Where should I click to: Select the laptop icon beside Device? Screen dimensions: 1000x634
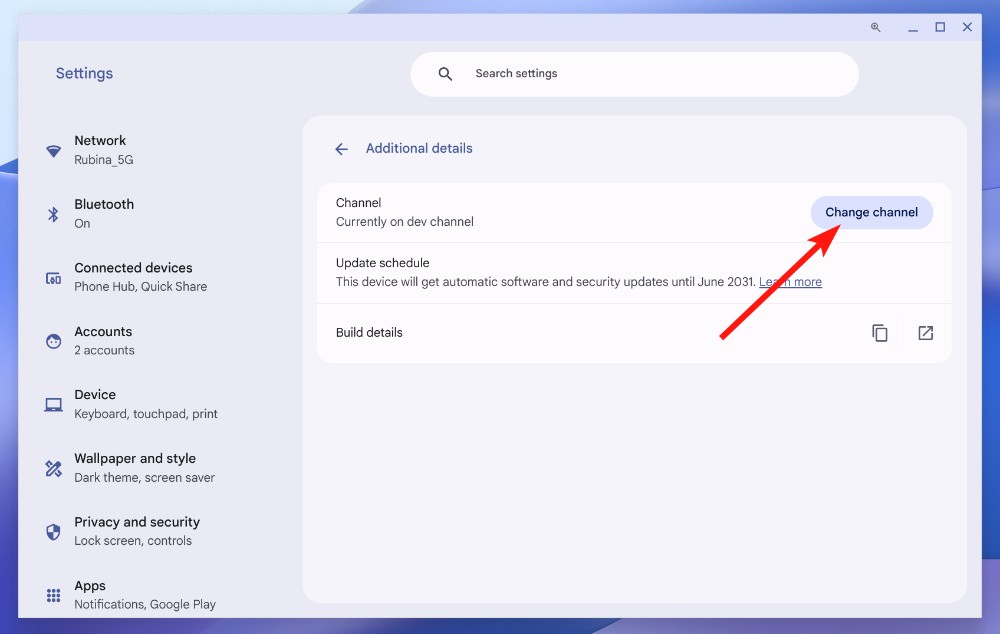pyautogui.click(x=53, y=404)
